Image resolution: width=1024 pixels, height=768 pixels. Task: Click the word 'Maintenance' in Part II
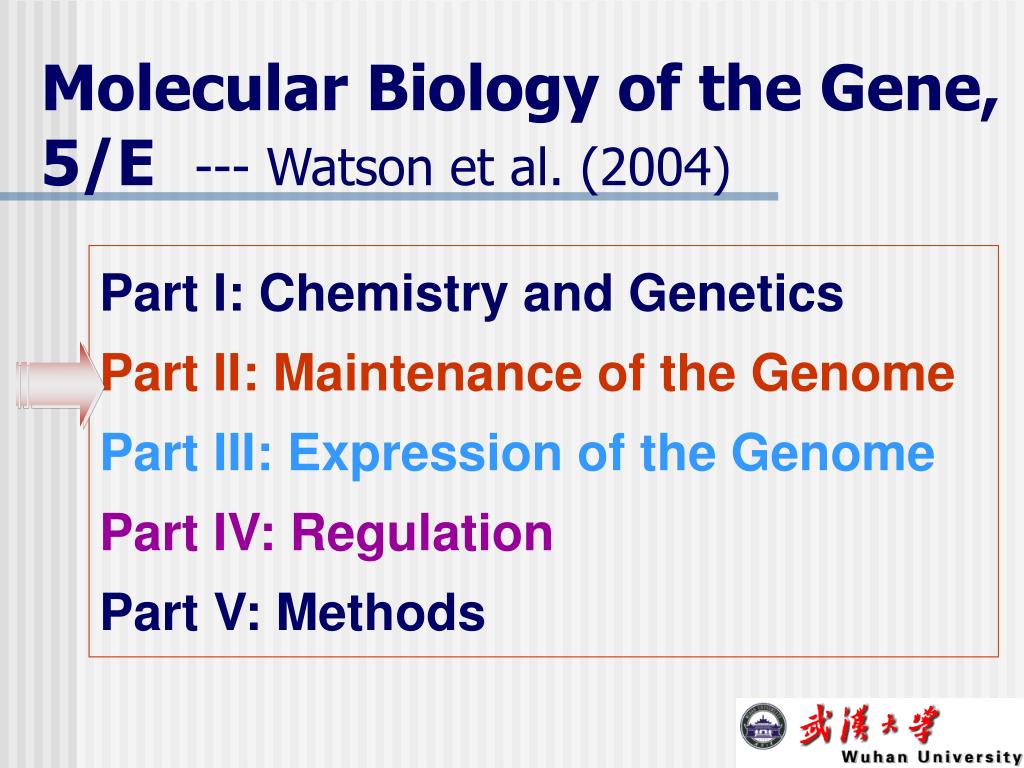click(x=428, y=374)
